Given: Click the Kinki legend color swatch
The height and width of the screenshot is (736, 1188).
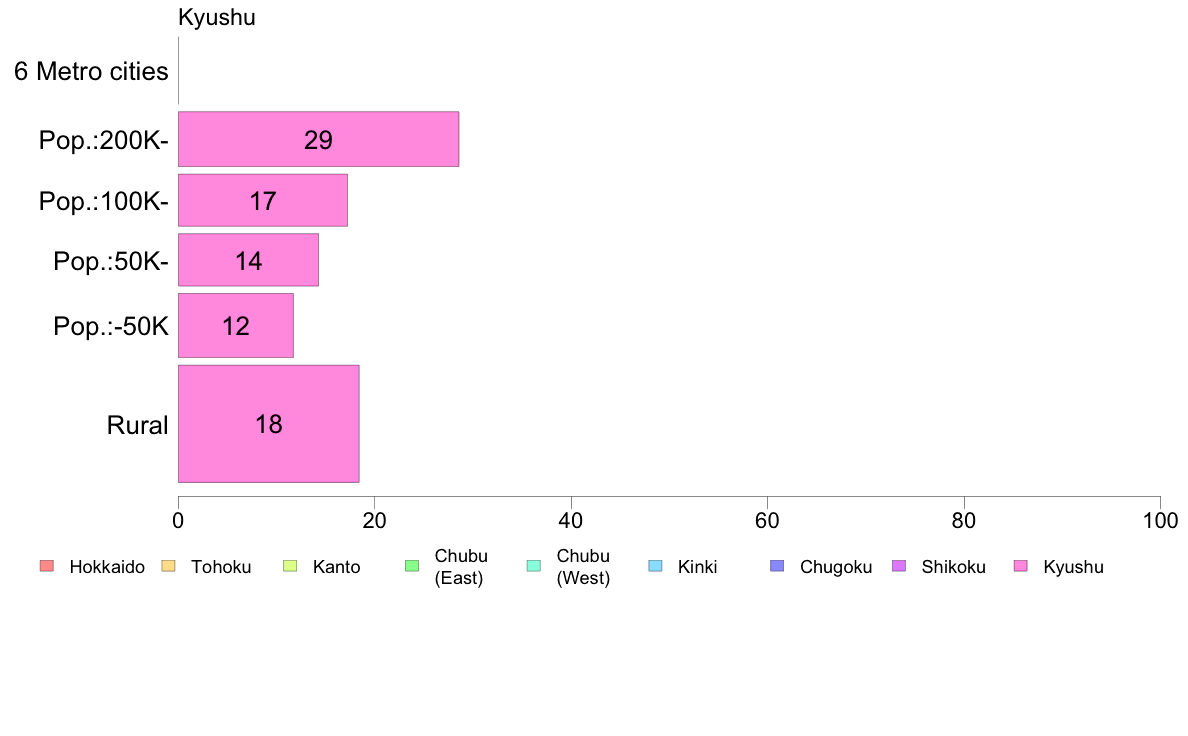Looking at the screenshot, I should click(x=655, y=566).
